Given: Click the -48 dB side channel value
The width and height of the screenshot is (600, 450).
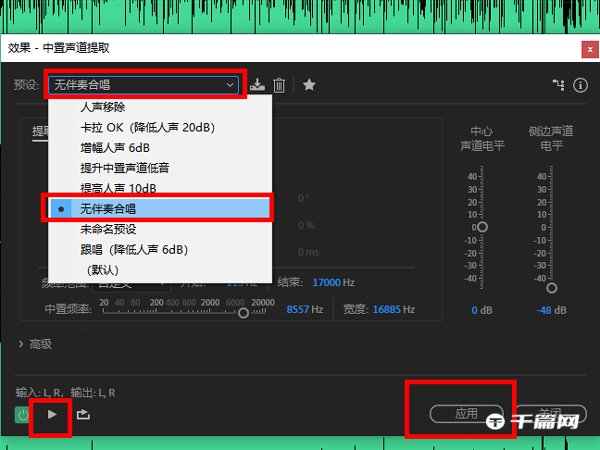Looking at the screenshot, I should click(x=551, y=310).
